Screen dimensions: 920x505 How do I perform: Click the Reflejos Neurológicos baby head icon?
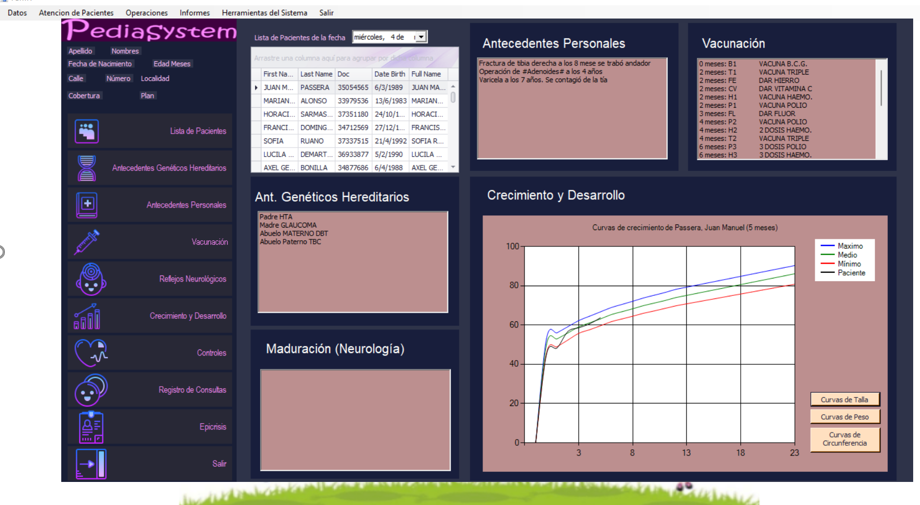point(90,279)
